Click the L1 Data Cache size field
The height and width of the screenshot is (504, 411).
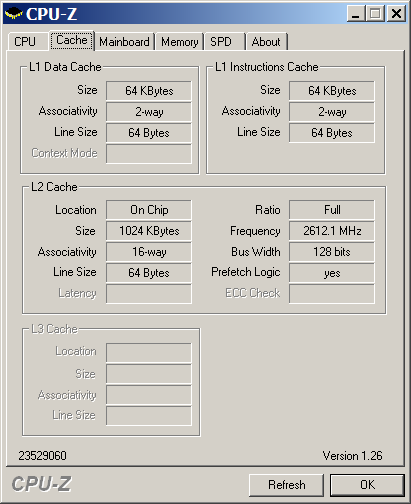click(x=149, y=91)
